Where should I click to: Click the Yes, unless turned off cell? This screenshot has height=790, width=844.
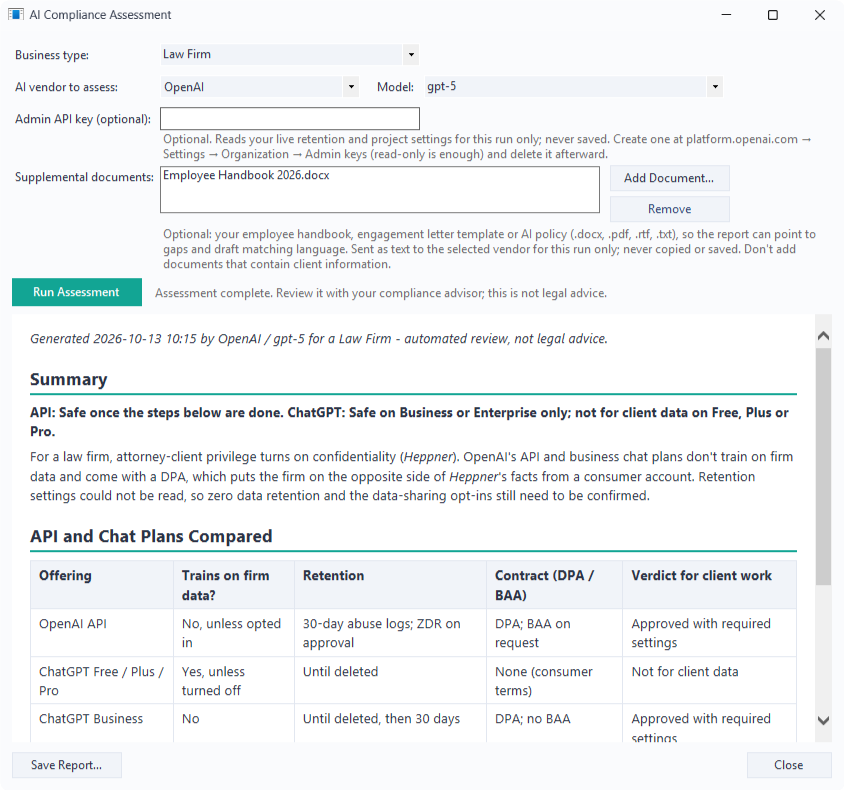[234, 681]
